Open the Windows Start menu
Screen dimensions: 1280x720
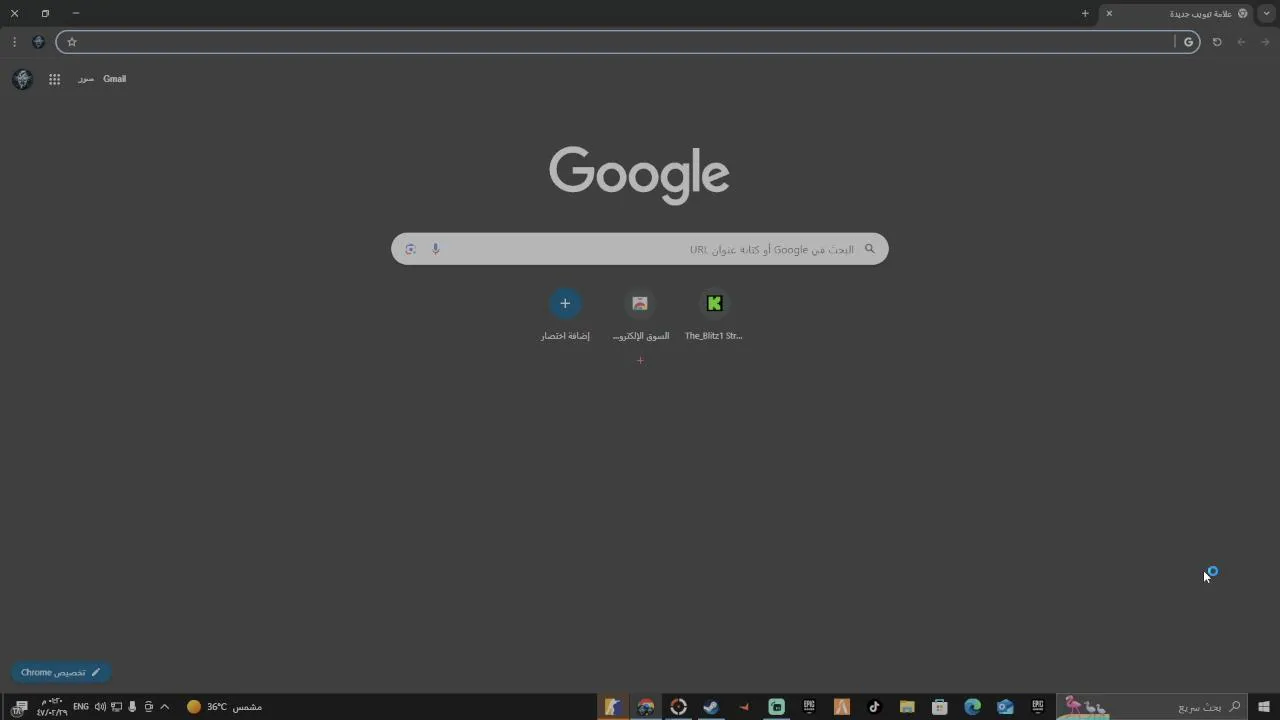pos(1264,707)
